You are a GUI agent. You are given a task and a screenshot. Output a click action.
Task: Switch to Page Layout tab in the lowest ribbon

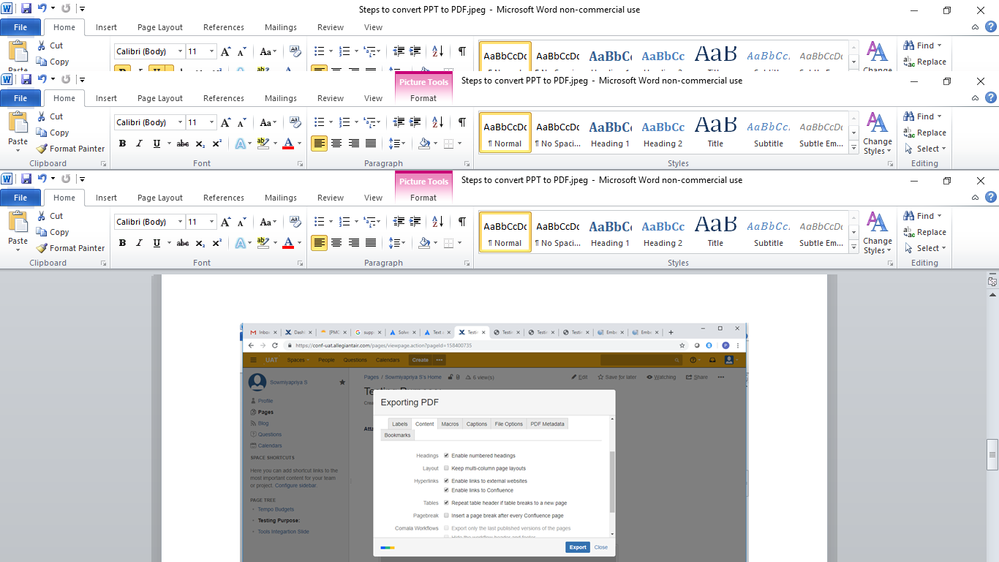coord(160,198)
